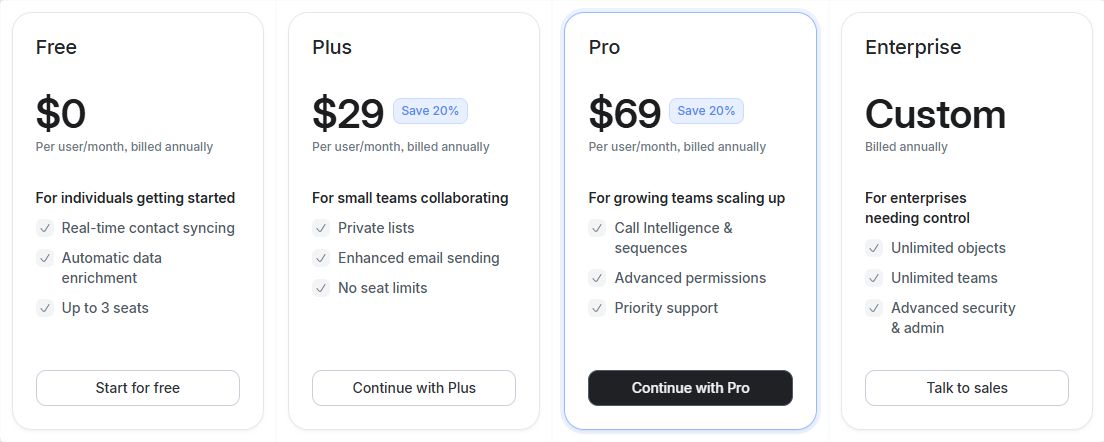This screenshot has height=442, width=1104.
Task: Click check icon beside Call Intelligence & sequences
Action: [x=597, y=228]
